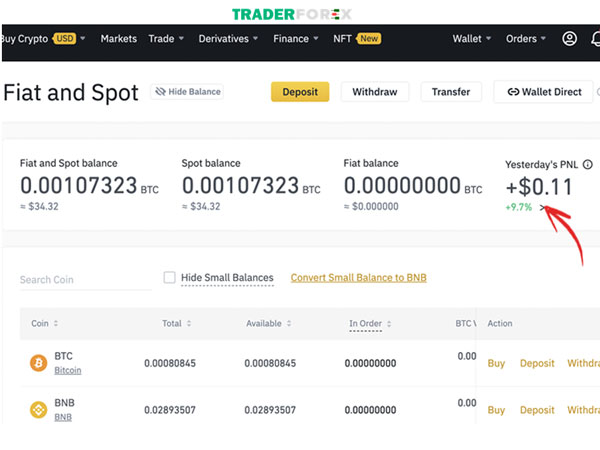600x450 pixels.
Task: Click the BNB coin logo icon
Action: point(39,410)
